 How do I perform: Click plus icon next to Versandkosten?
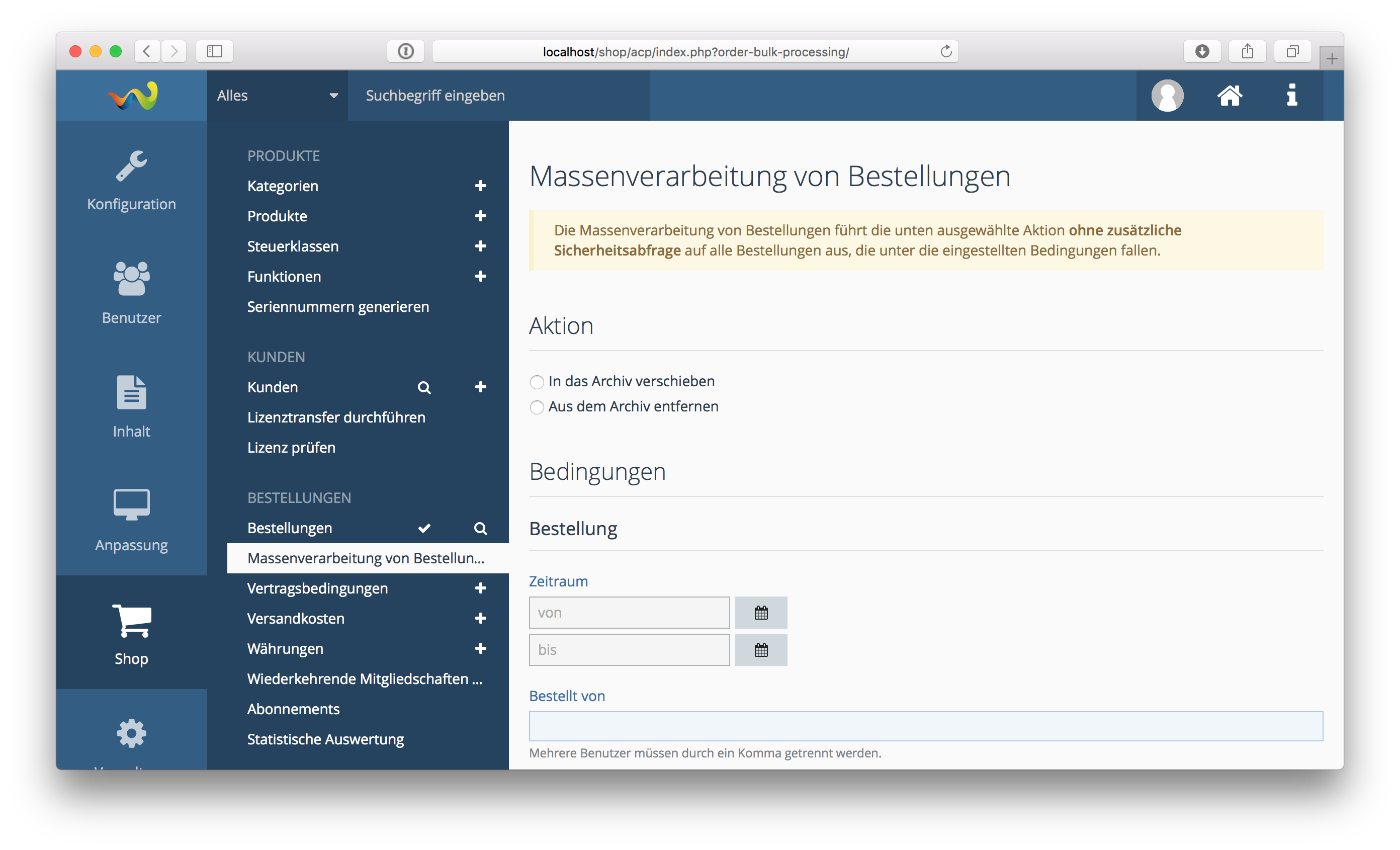click(x=480, y=619)
